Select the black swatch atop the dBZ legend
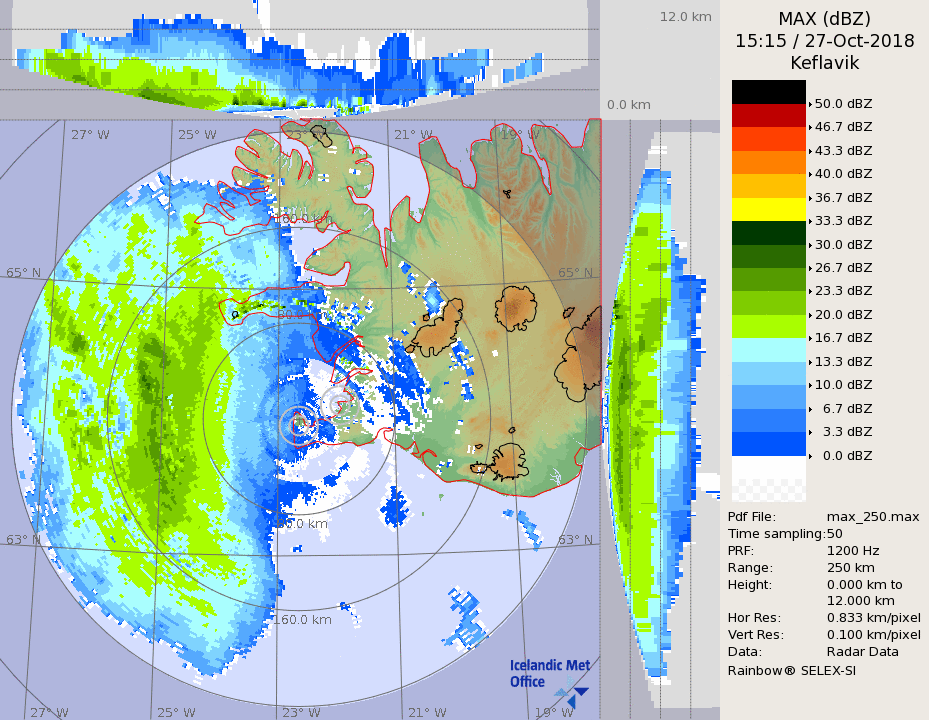929x720 pixels. click(x=768, y=92)
